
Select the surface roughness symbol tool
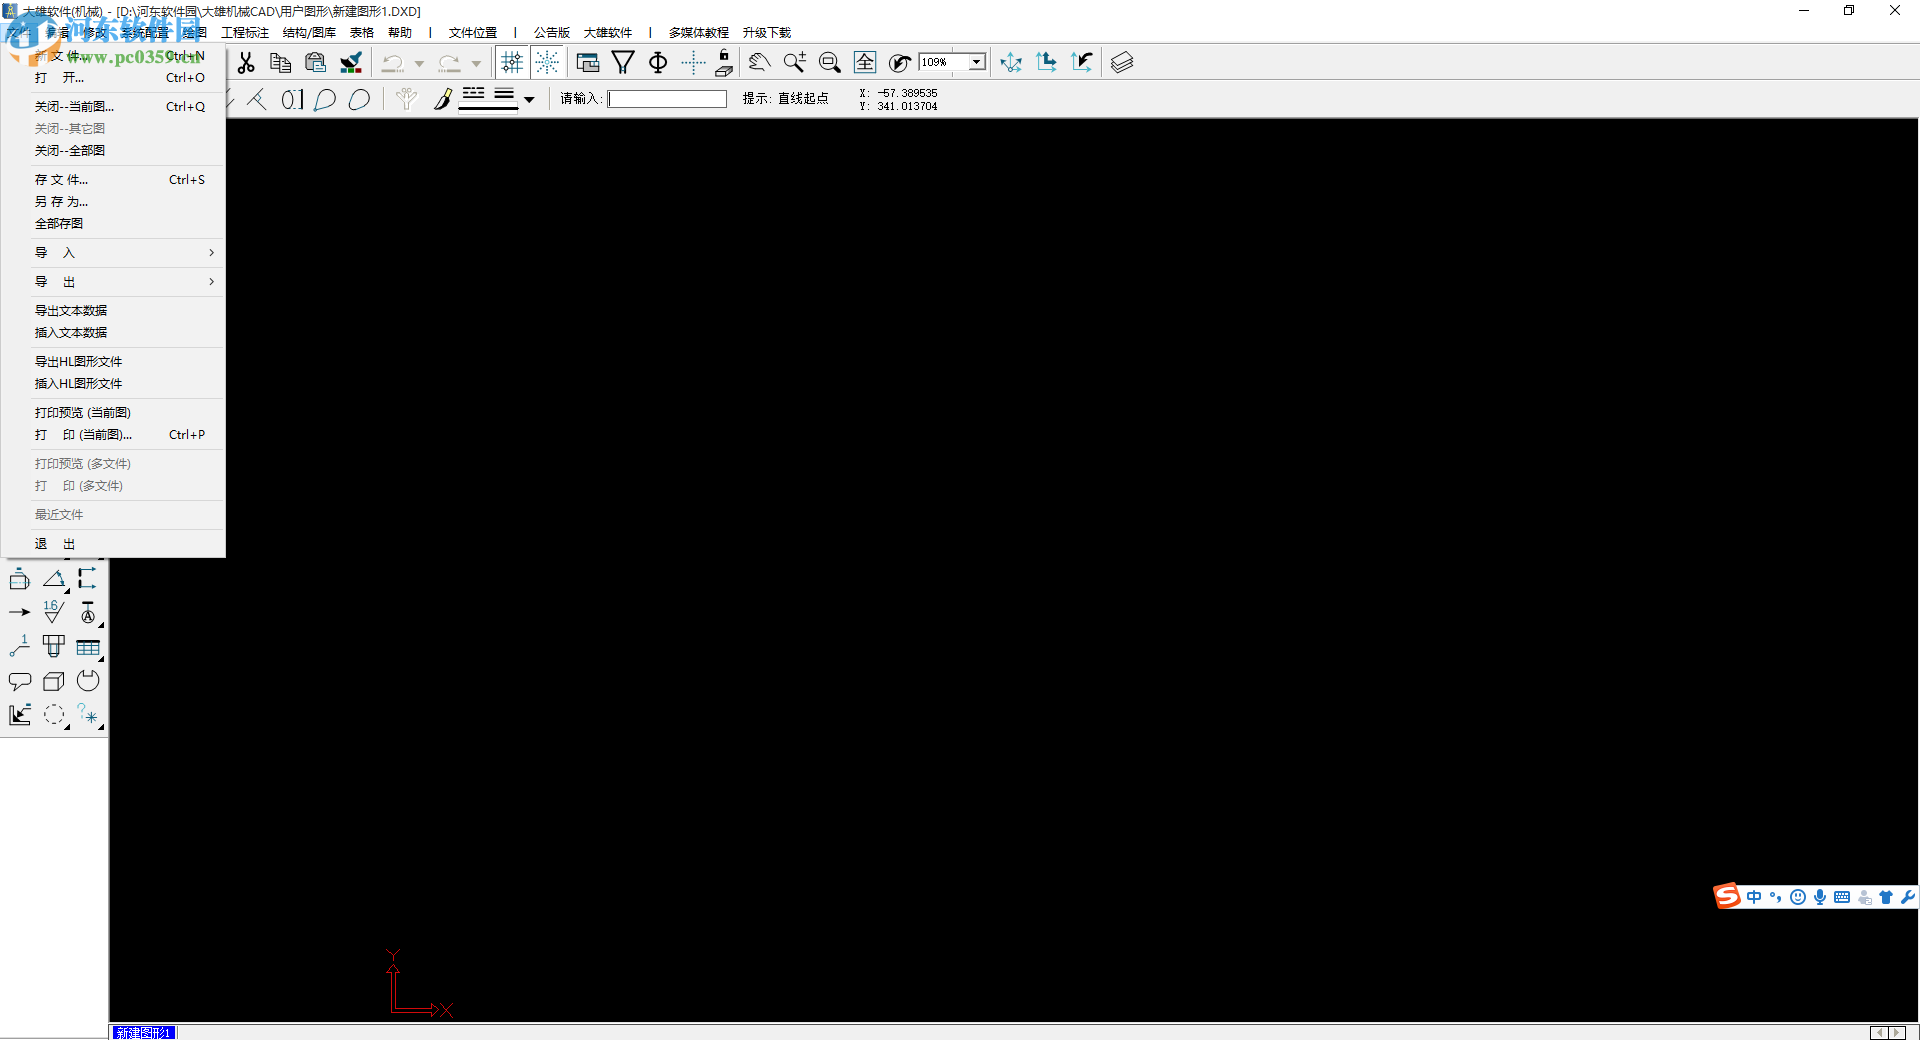pos(54,612)
